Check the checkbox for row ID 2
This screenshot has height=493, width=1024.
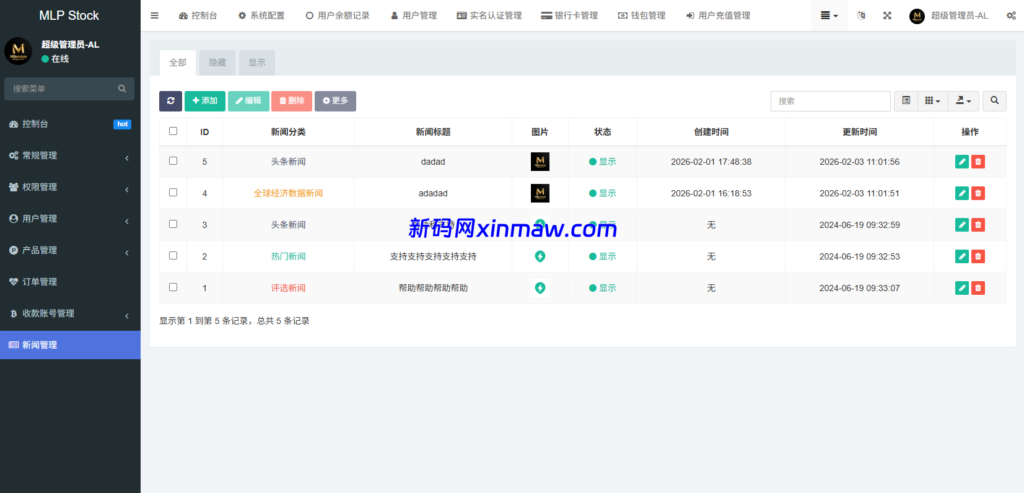173,255
